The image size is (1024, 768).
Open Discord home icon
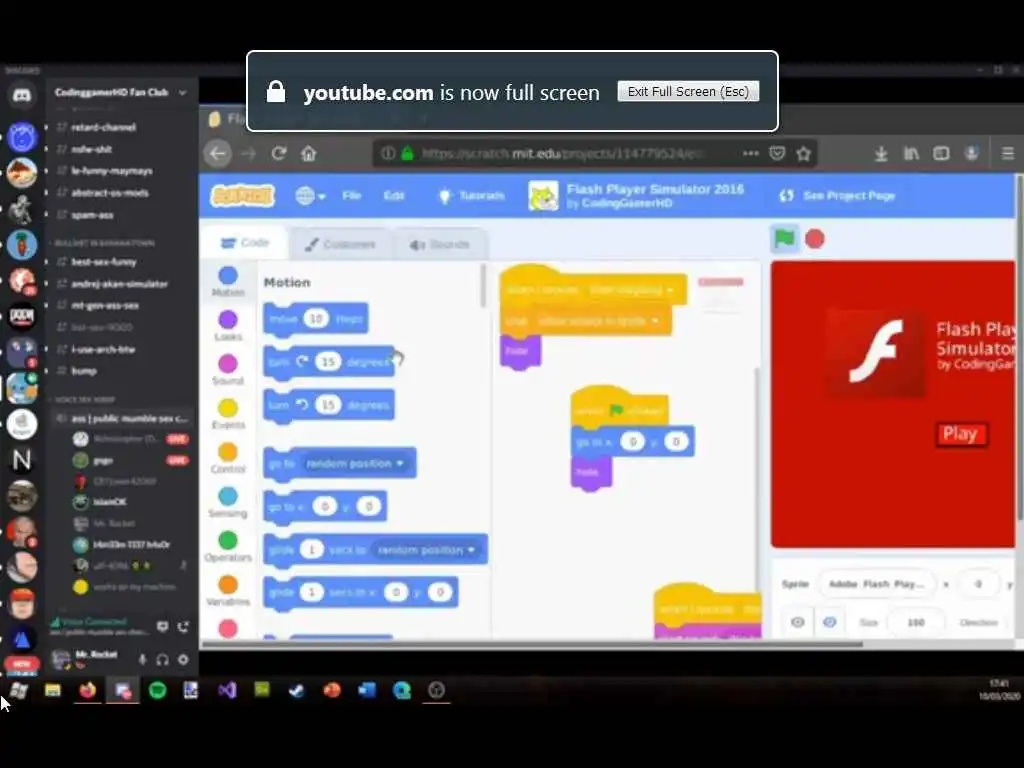pos(22,95)
